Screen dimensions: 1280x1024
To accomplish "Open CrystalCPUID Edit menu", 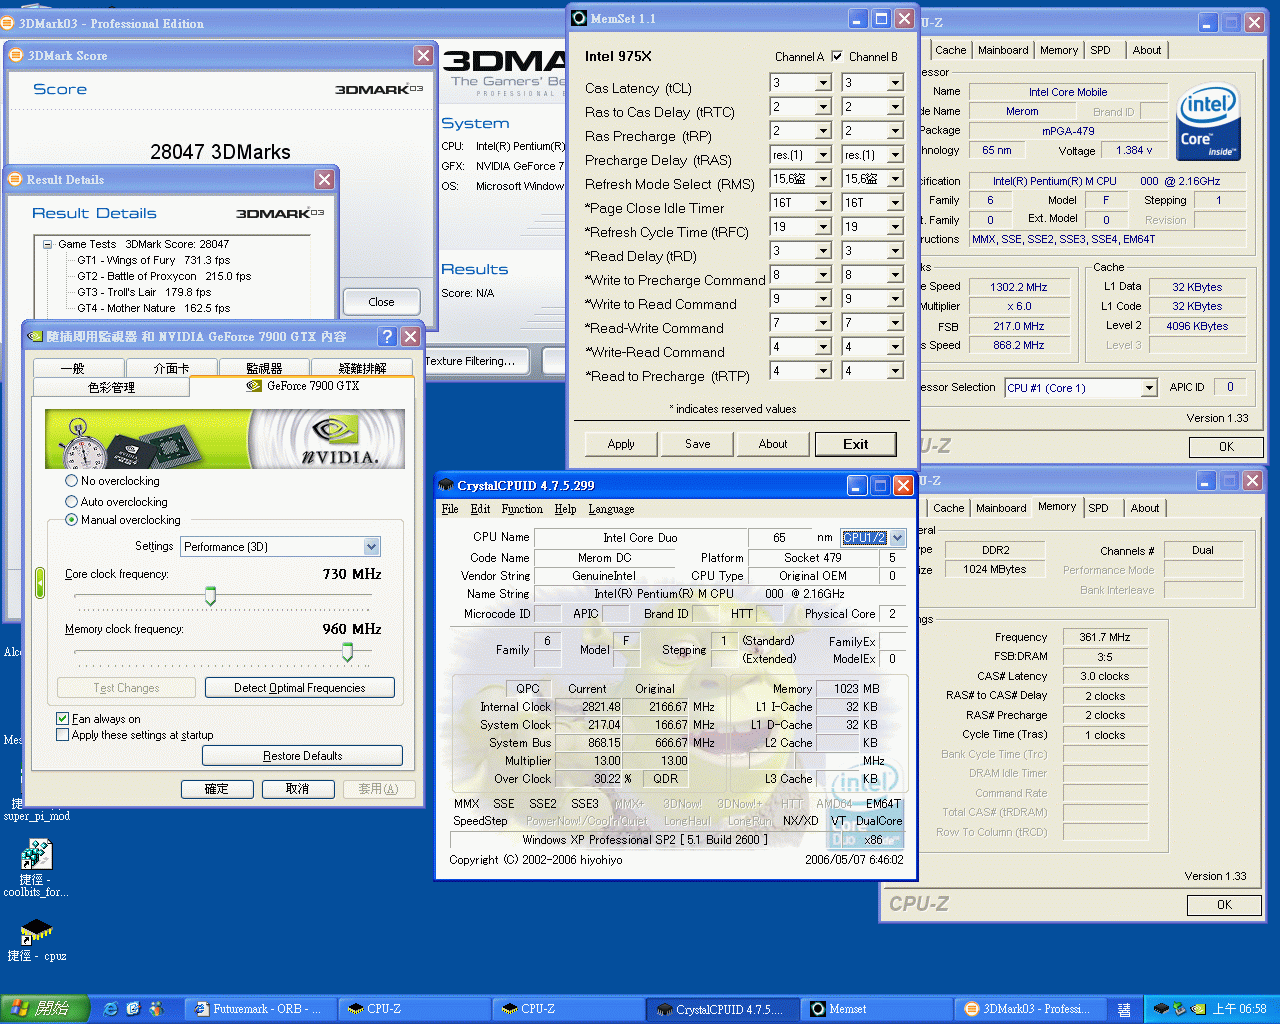I will click(x=480, y=509).
